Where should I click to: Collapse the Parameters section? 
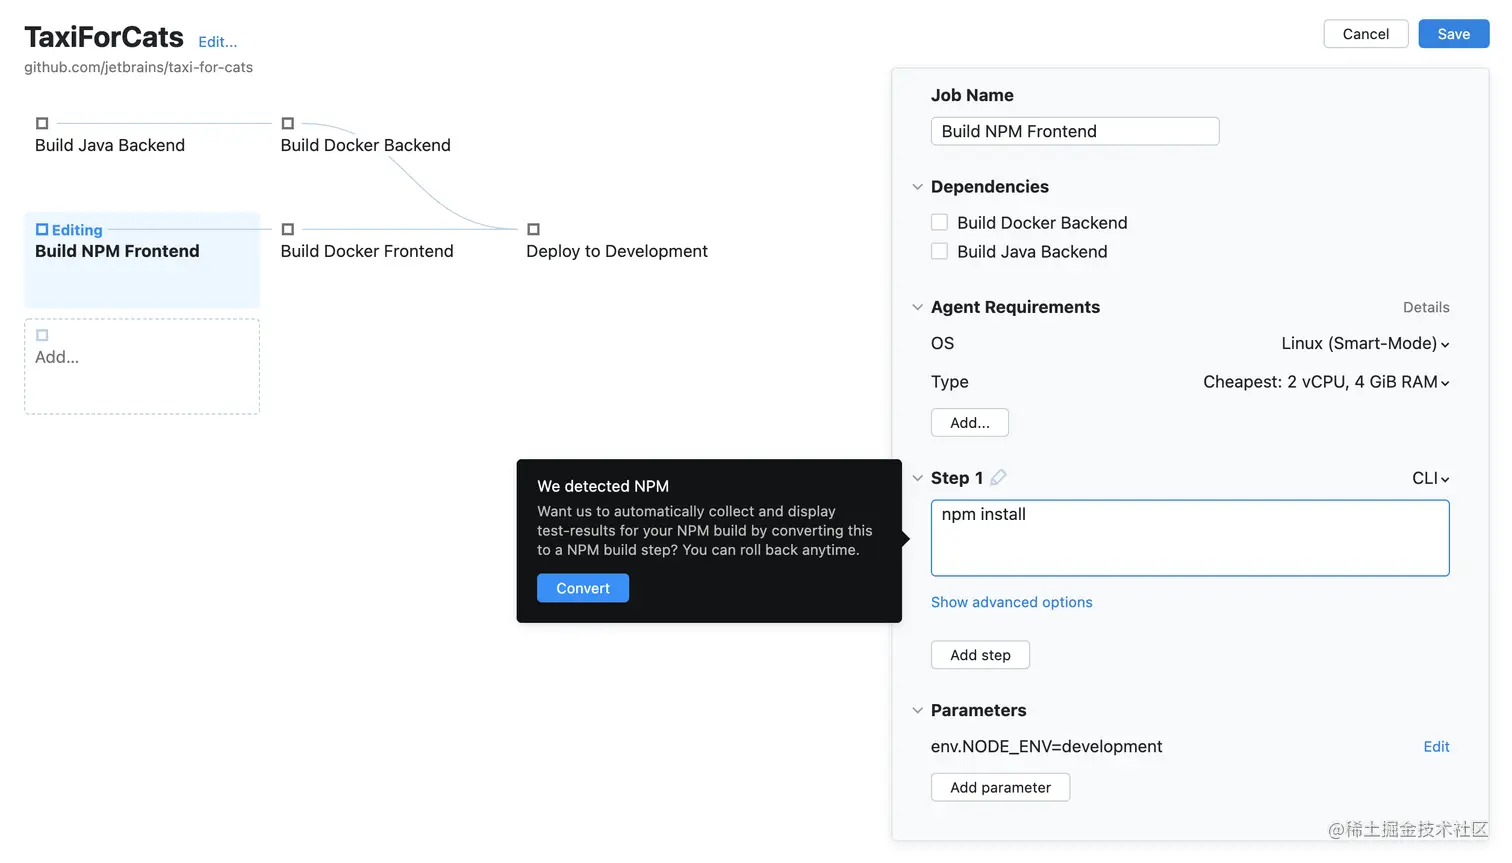click(x=917, y=711)
